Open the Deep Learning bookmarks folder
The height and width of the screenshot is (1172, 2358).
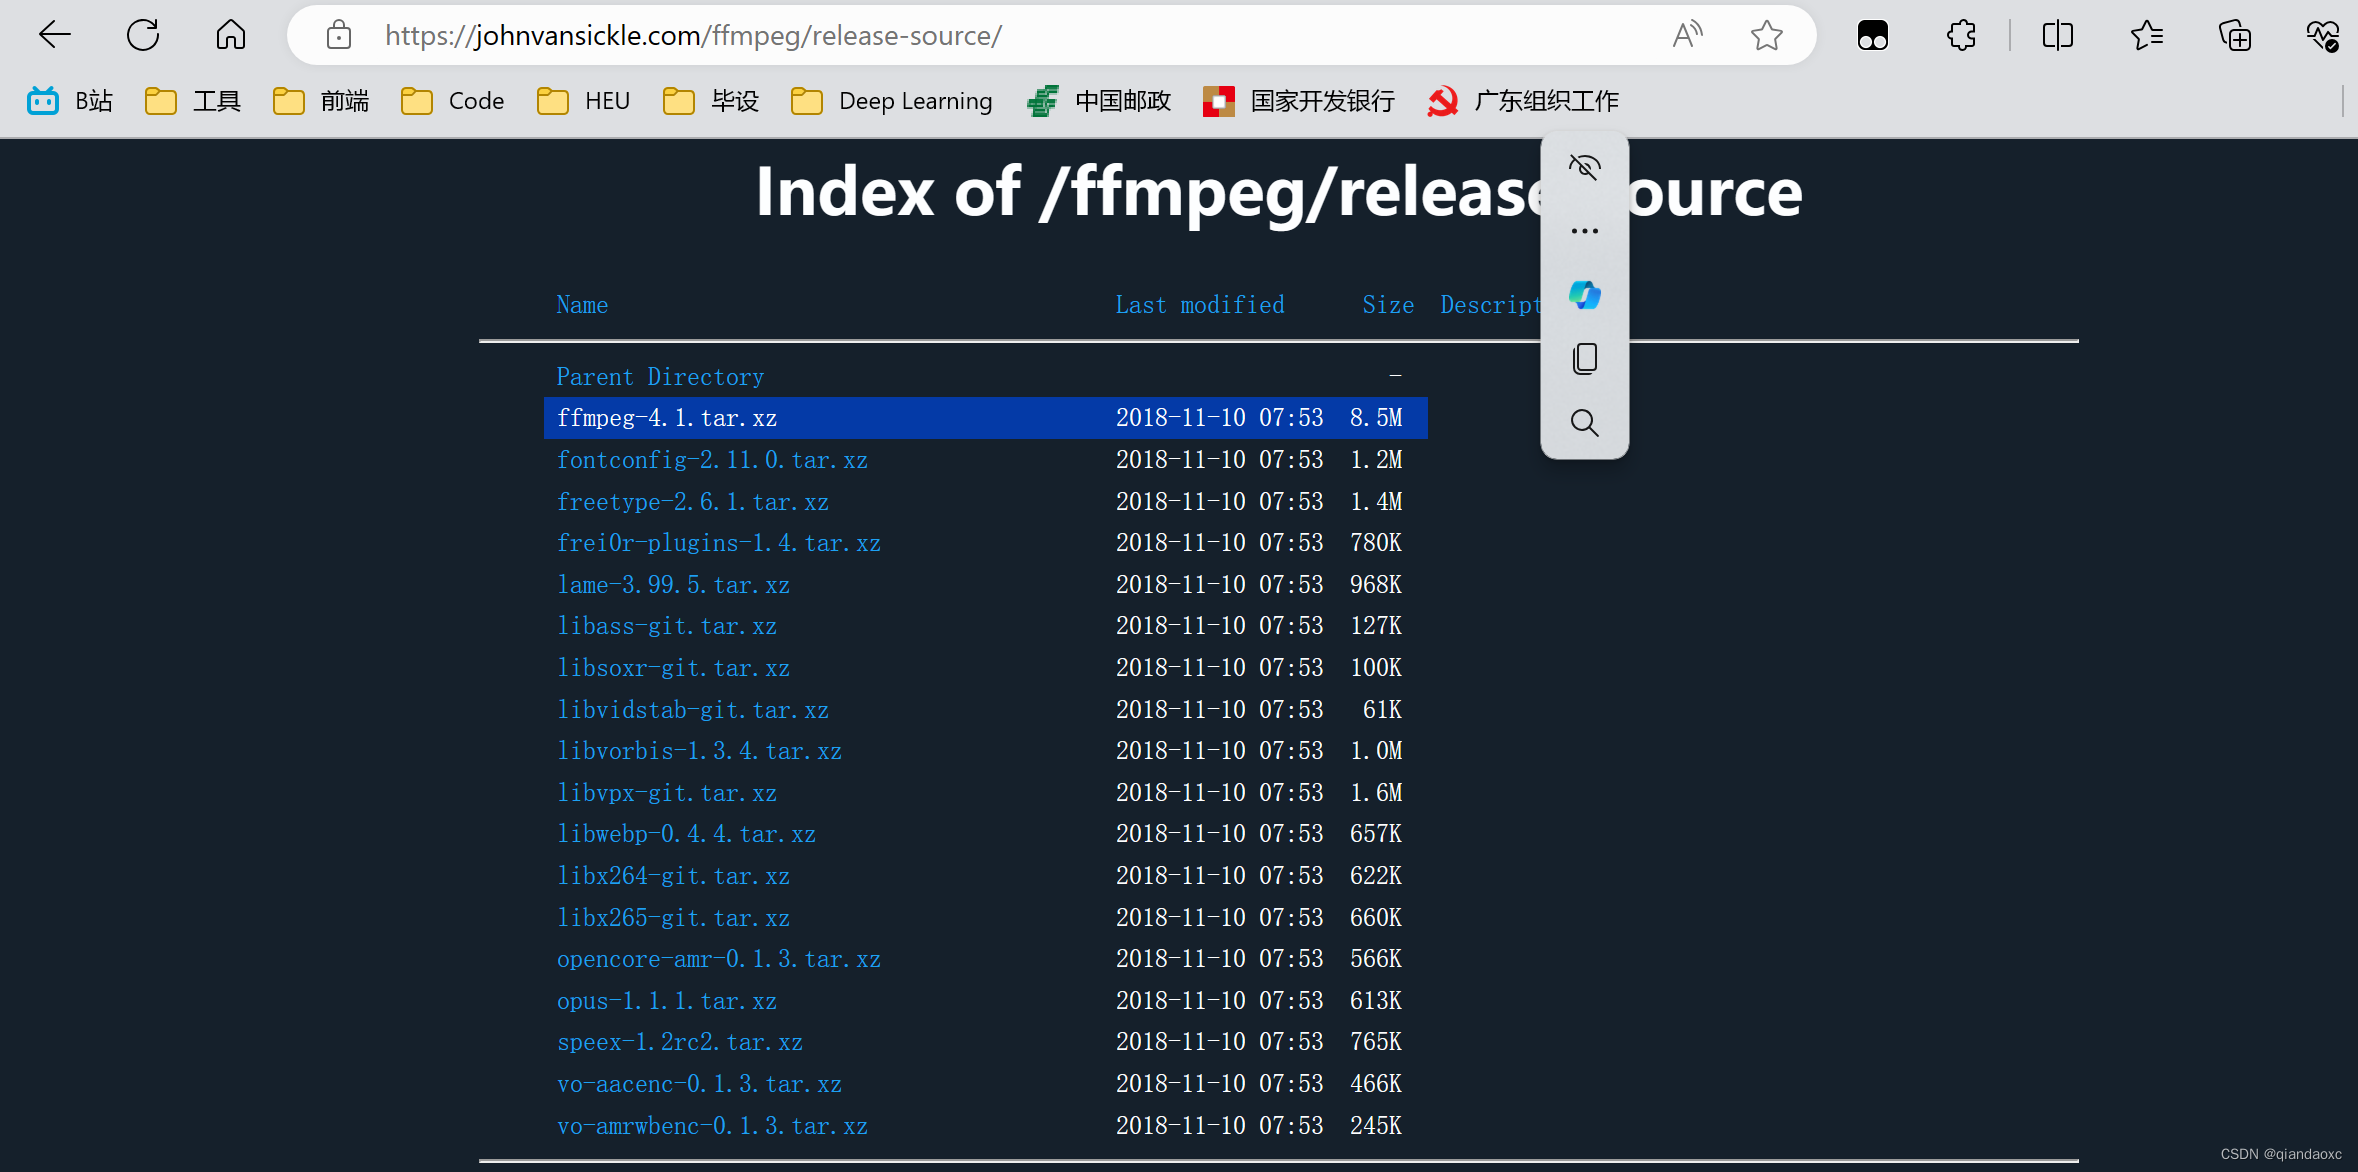pyautogui.click(x=891, y=101)
